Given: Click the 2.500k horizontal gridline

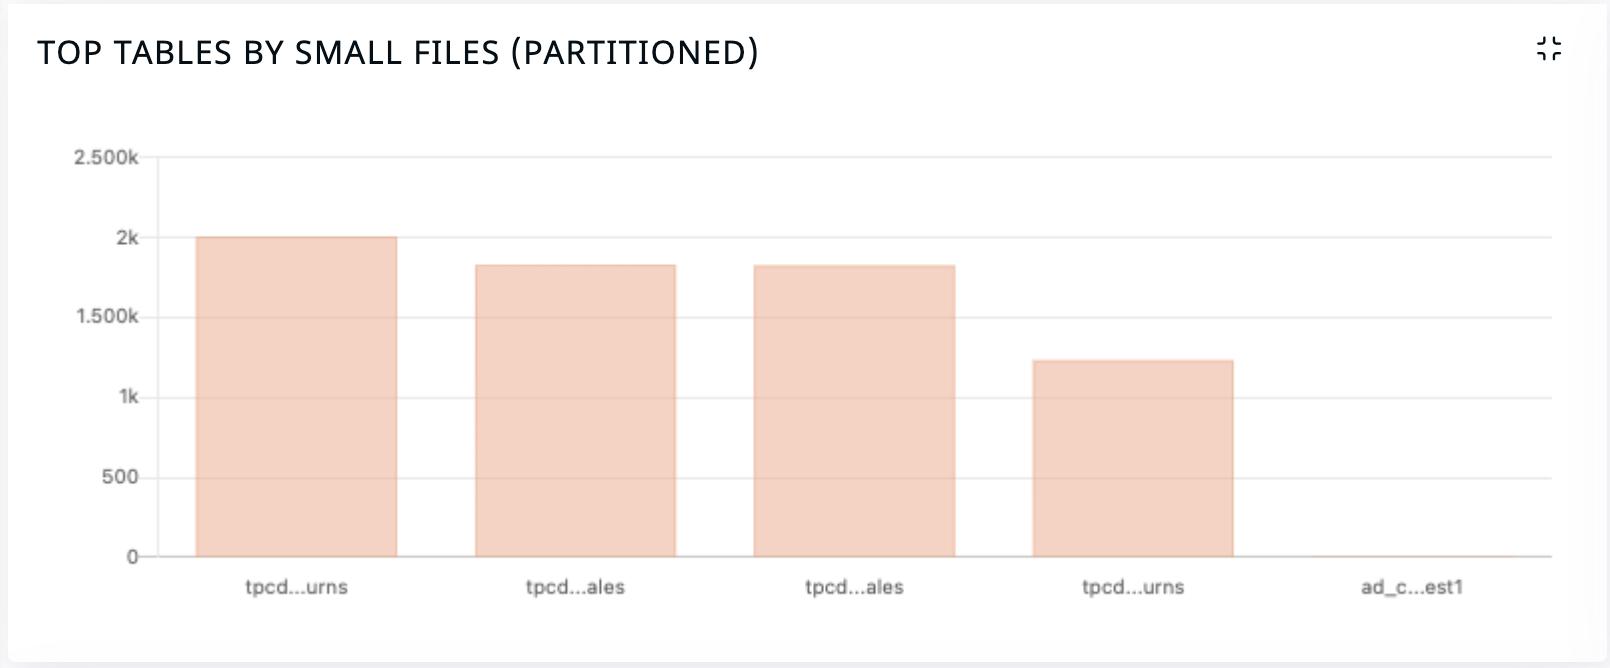Looking at the screenshot, I should pos(854,157).
